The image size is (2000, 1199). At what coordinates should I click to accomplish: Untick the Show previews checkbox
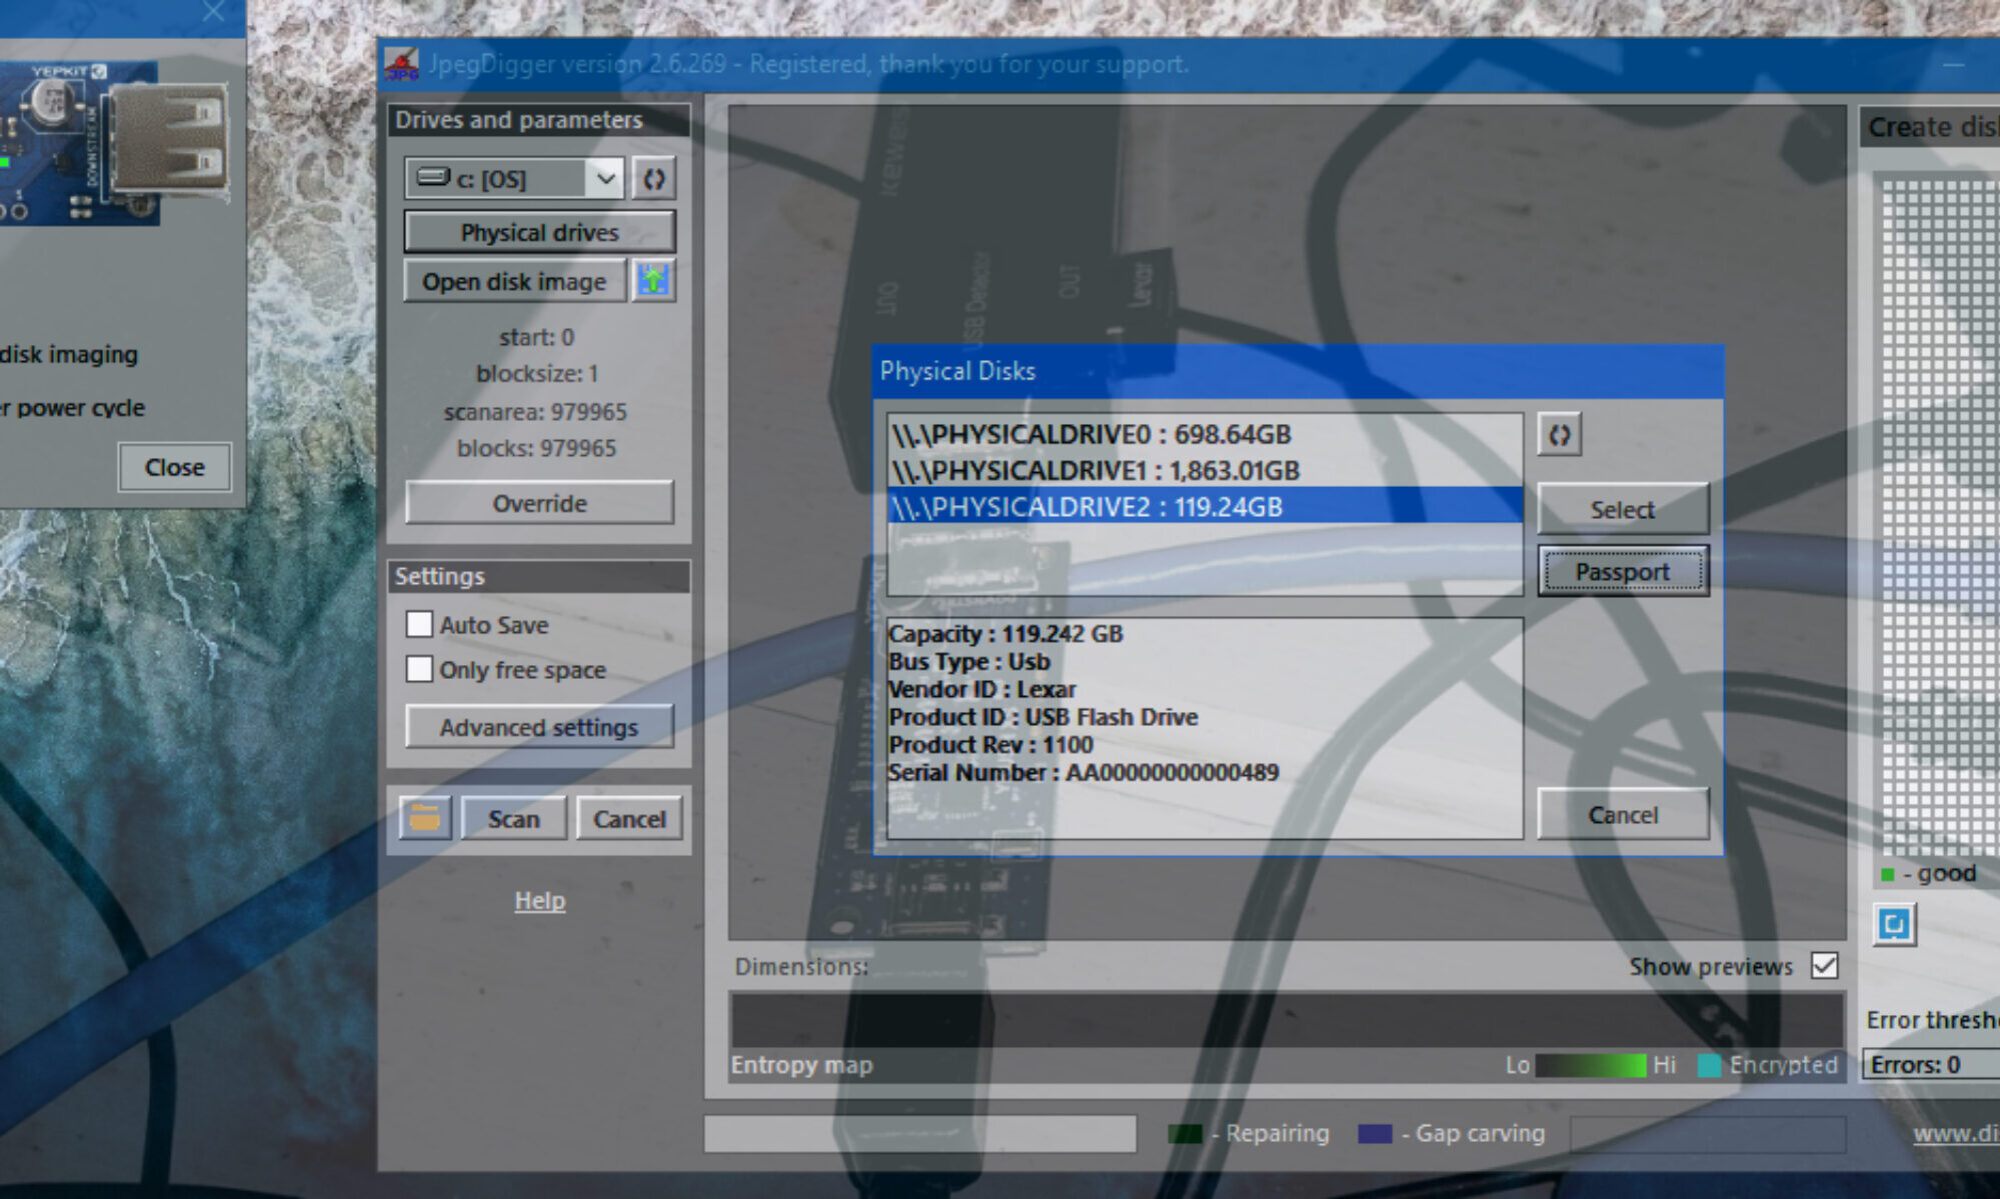coord(1824,966)
